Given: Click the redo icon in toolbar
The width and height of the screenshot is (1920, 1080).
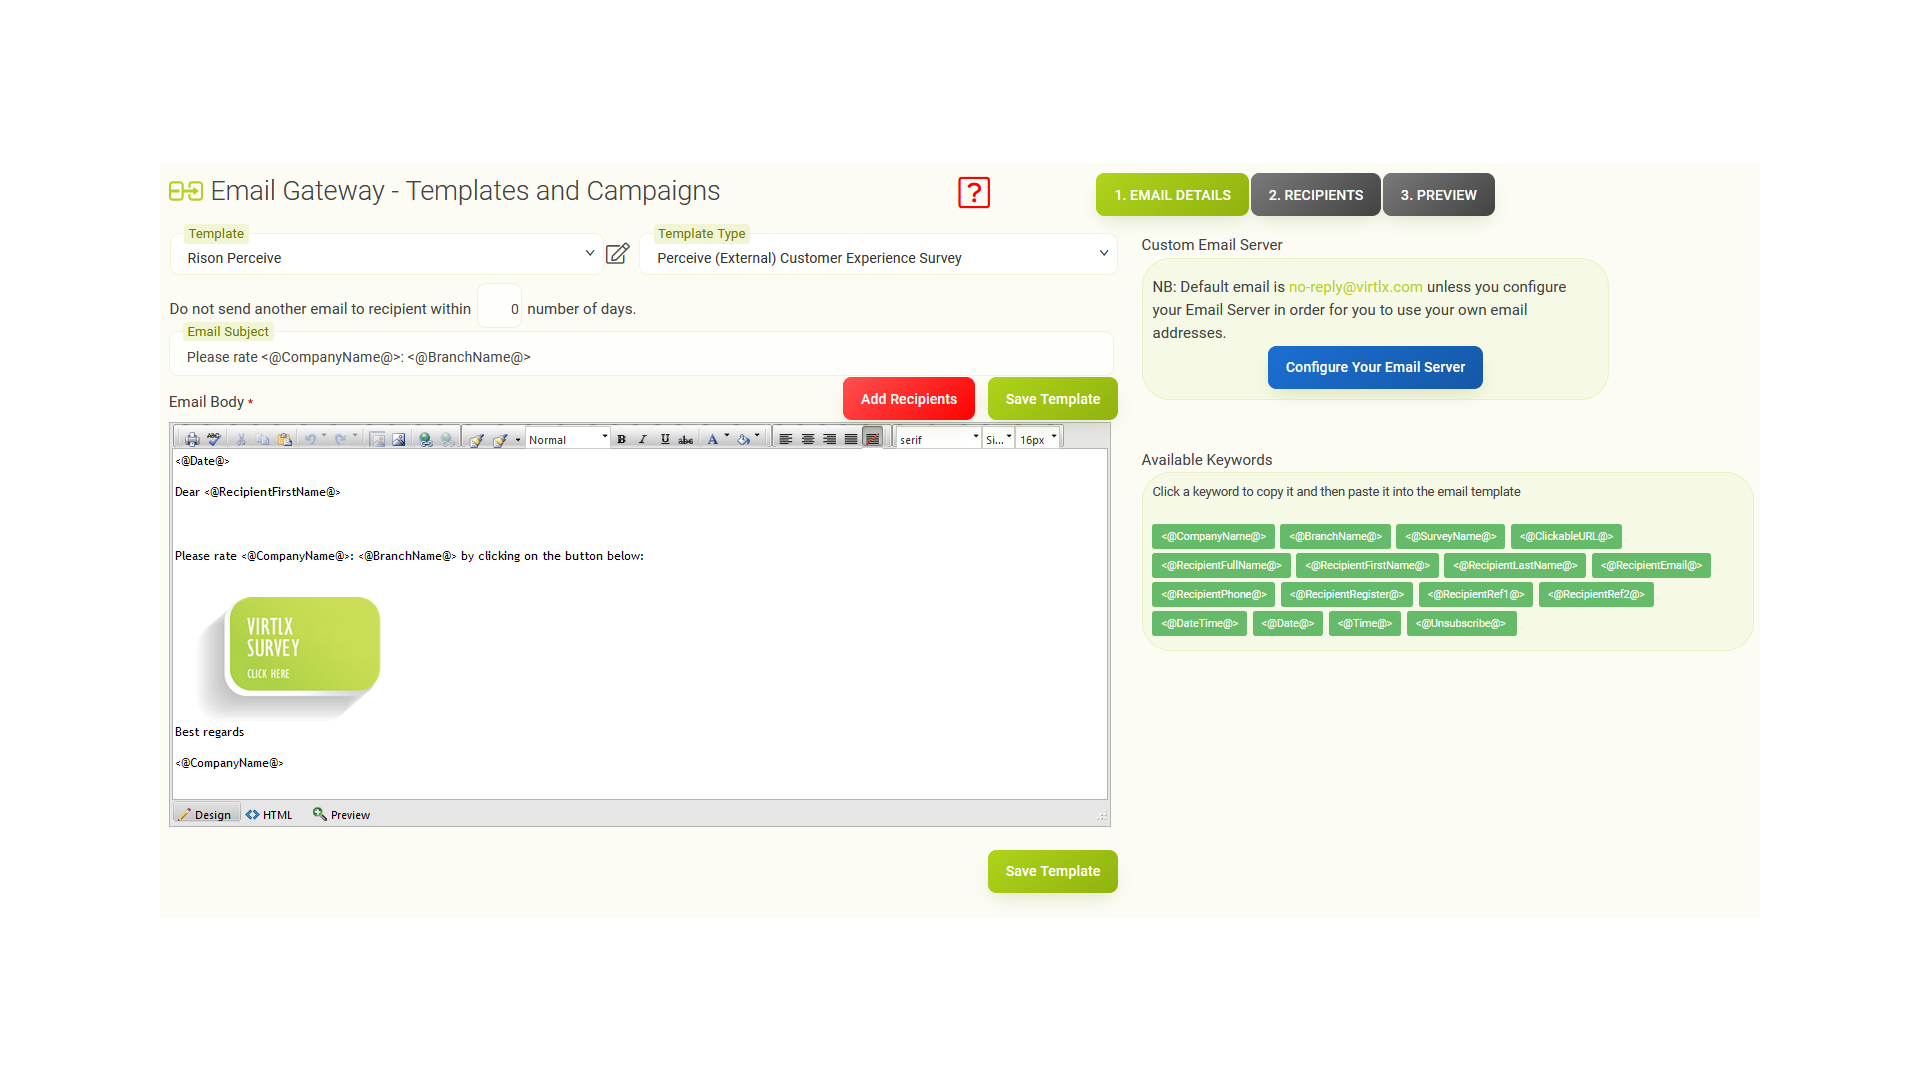Looking at the screenshot, I should tap(340, 438).
